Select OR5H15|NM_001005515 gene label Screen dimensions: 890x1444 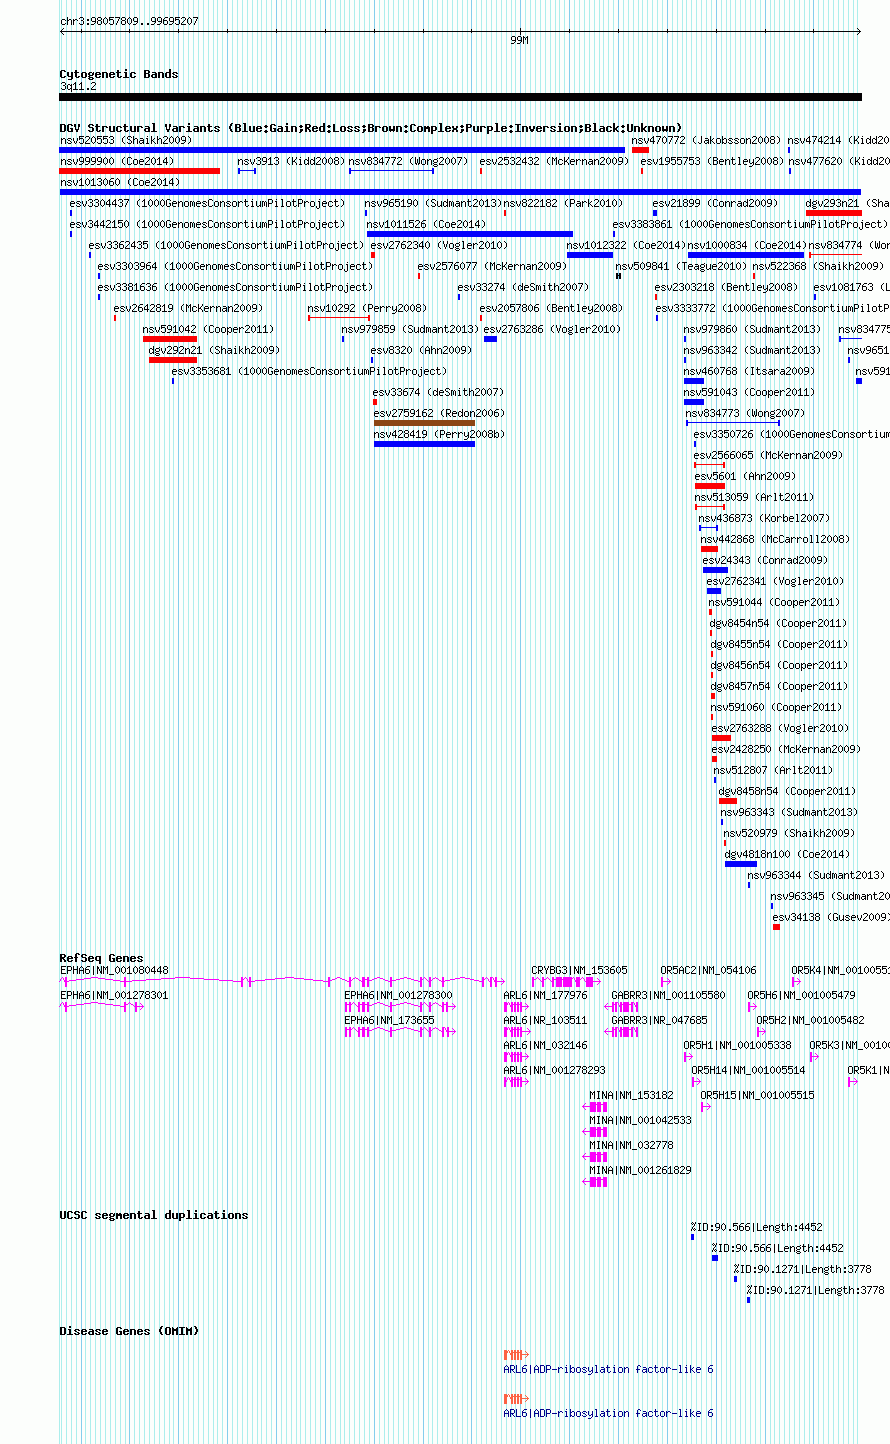pos(757,1095)
